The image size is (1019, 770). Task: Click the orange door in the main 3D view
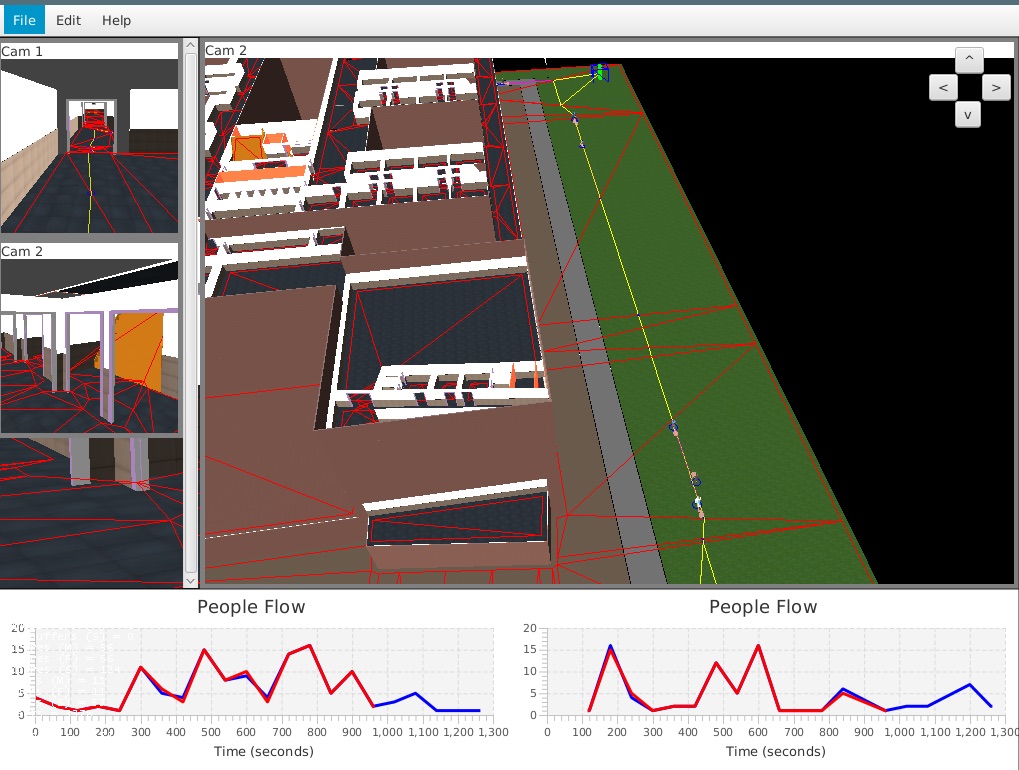pos(246,147)
